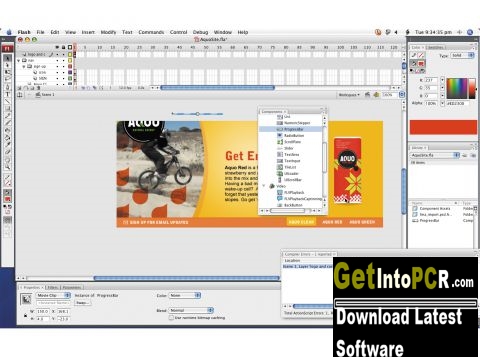The height and width of the screenshot is (360, 480).
Task: Open the Workspace dropdown in edit bar
Action: [x=349, y=95]
